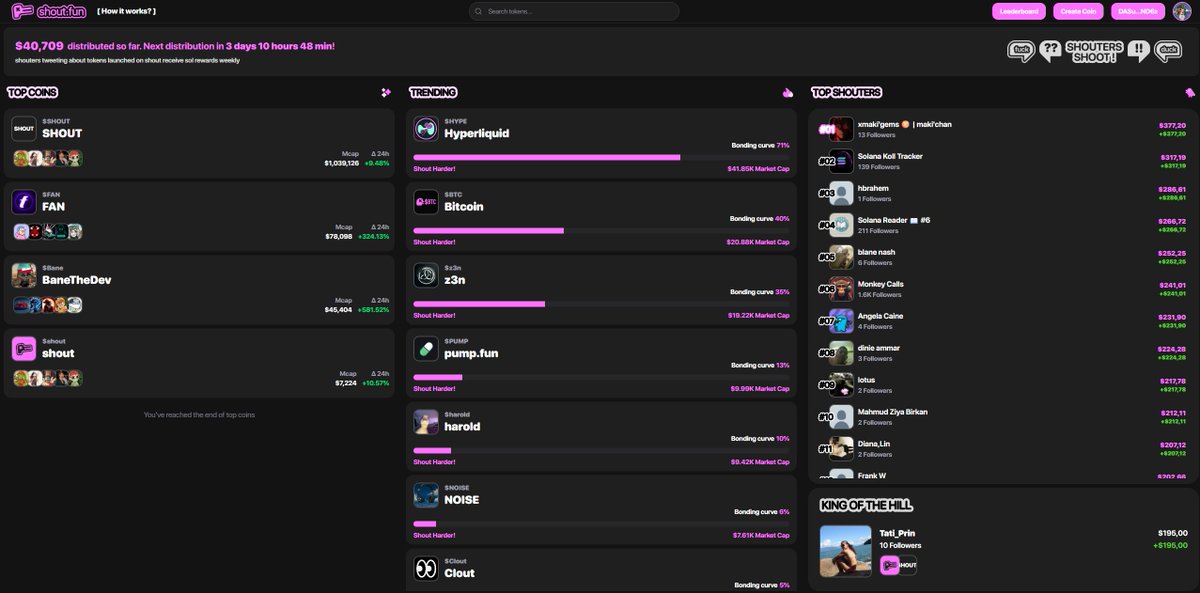Open hbrahem default avatar
Viewport: 1200px width, 593px height.
841,193
